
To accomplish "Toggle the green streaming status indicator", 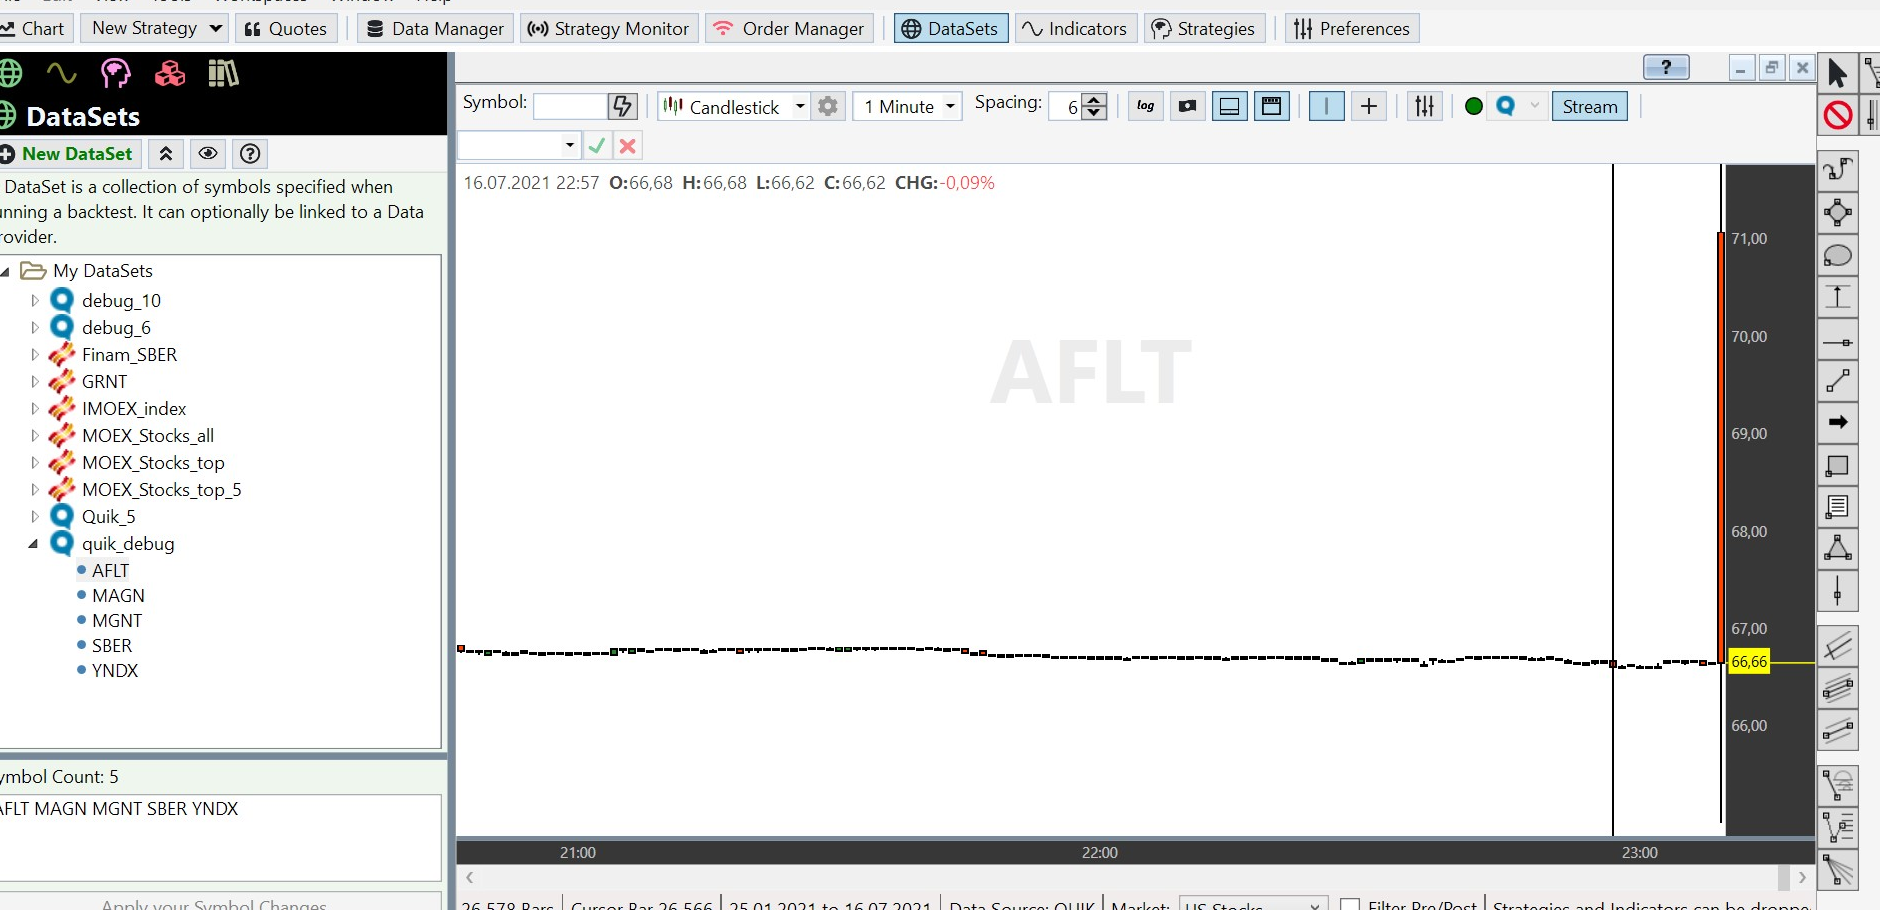I will pos(1473,106).
